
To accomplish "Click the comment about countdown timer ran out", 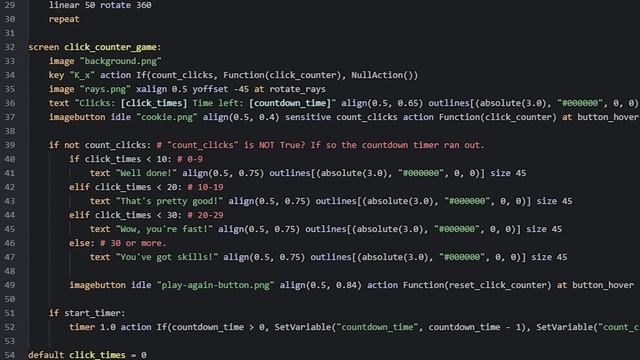I will (320, 145).
